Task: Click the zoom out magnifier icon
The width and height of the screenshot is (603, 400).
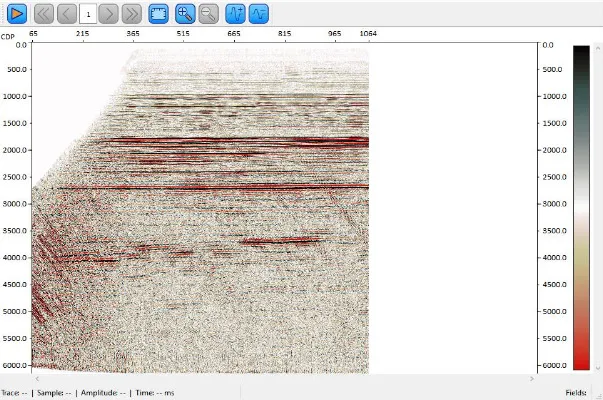Action: coord(209,14)
